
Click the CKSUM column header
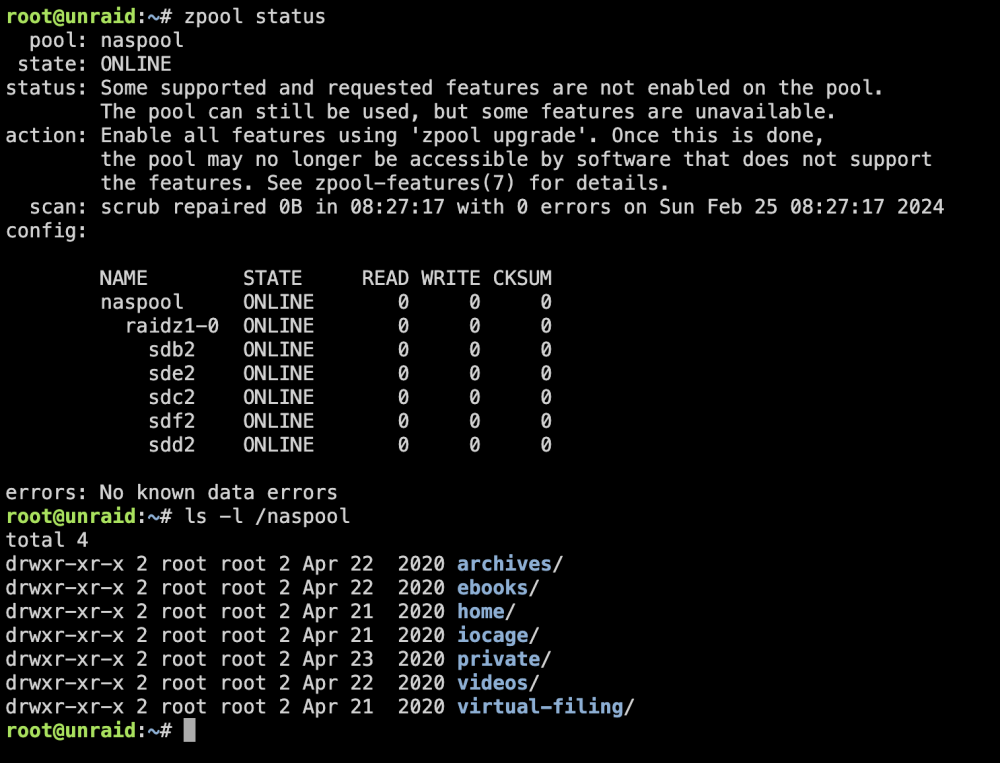(522, 278)
